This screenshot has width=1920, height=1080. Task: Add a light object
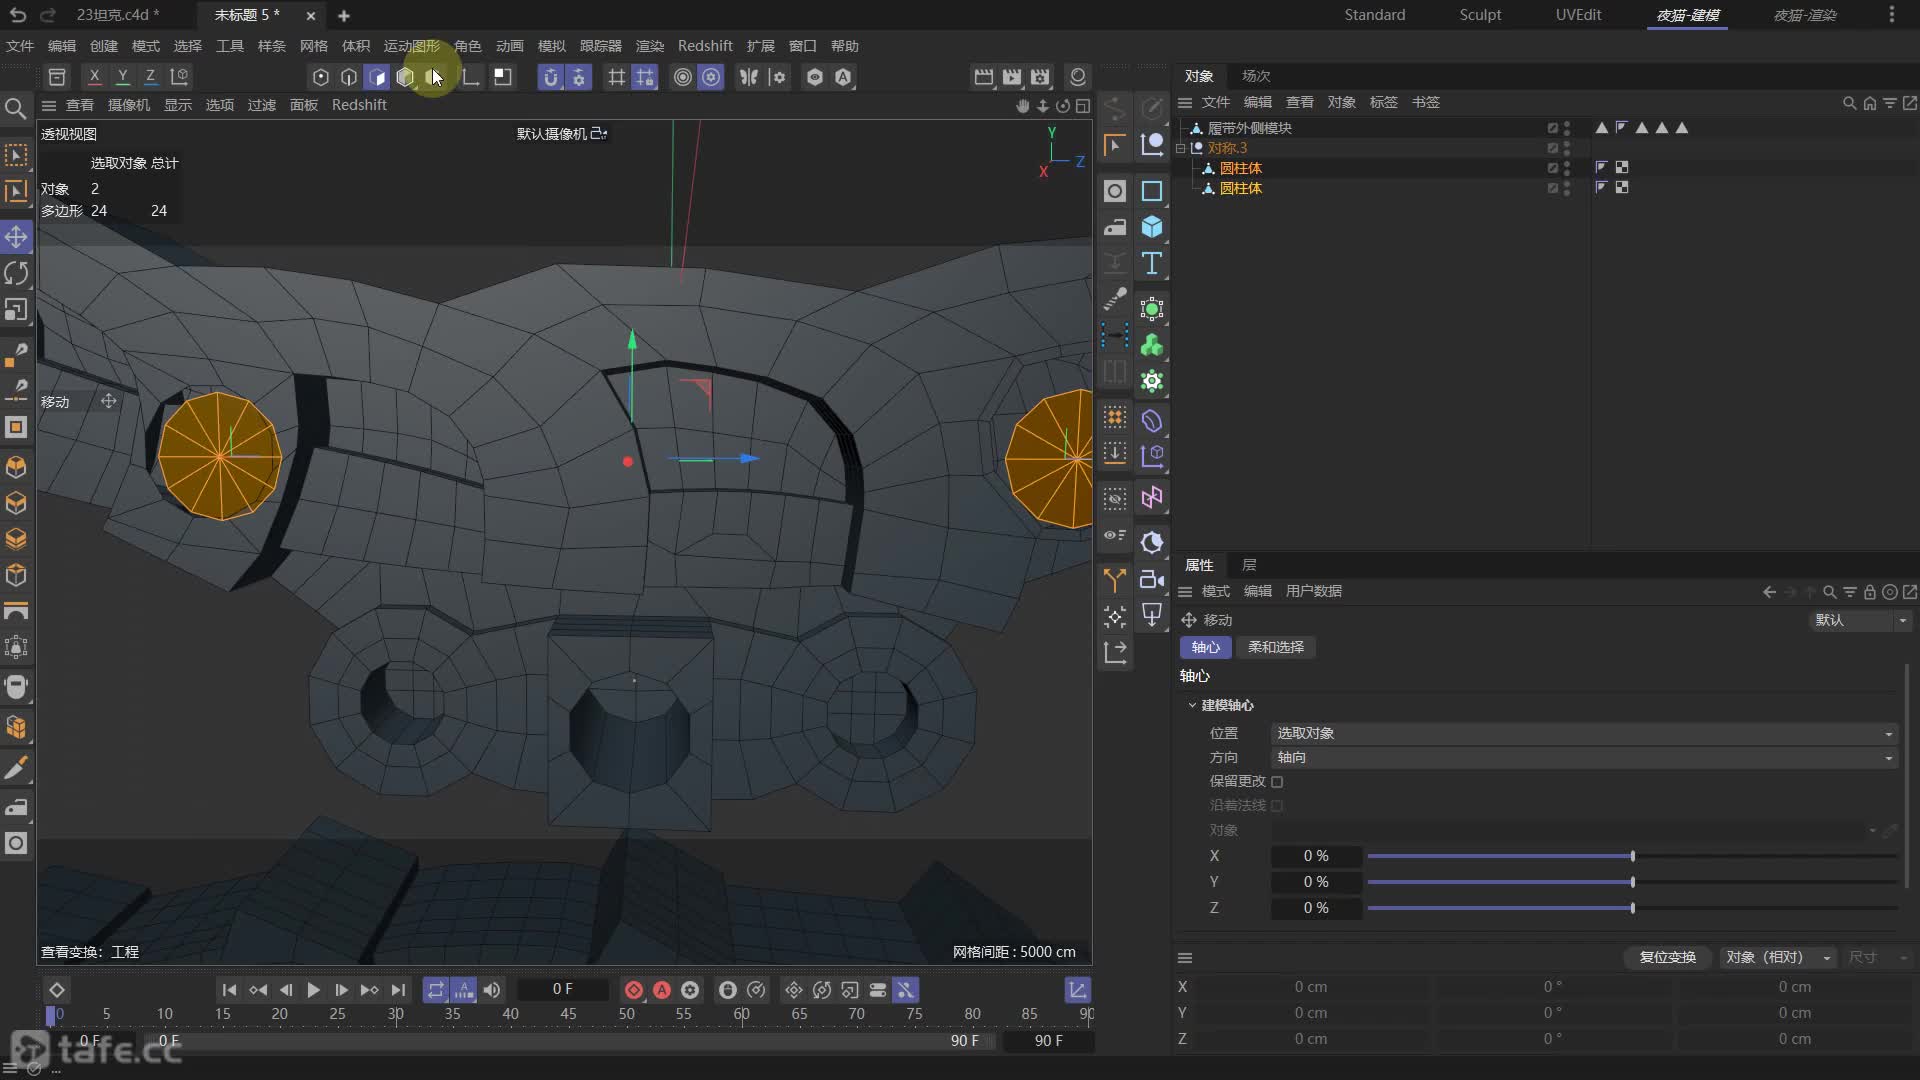[x=1152, y=615]
